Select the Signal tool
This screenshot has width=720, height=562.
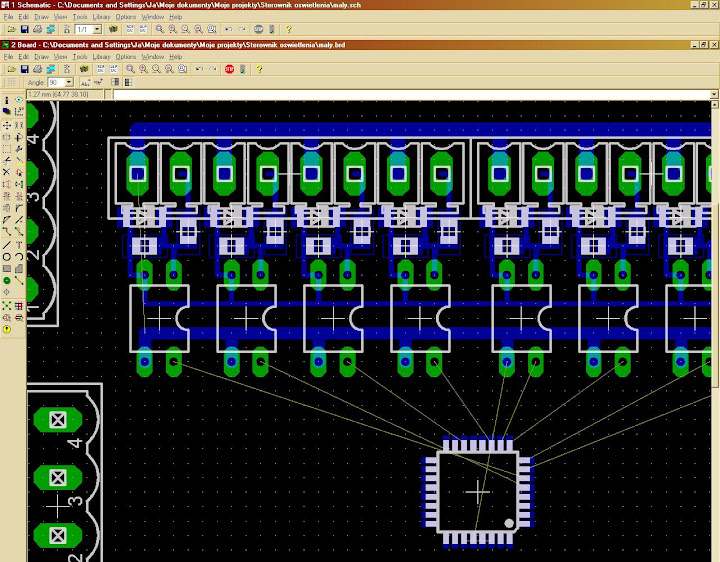tap(19, 281)
